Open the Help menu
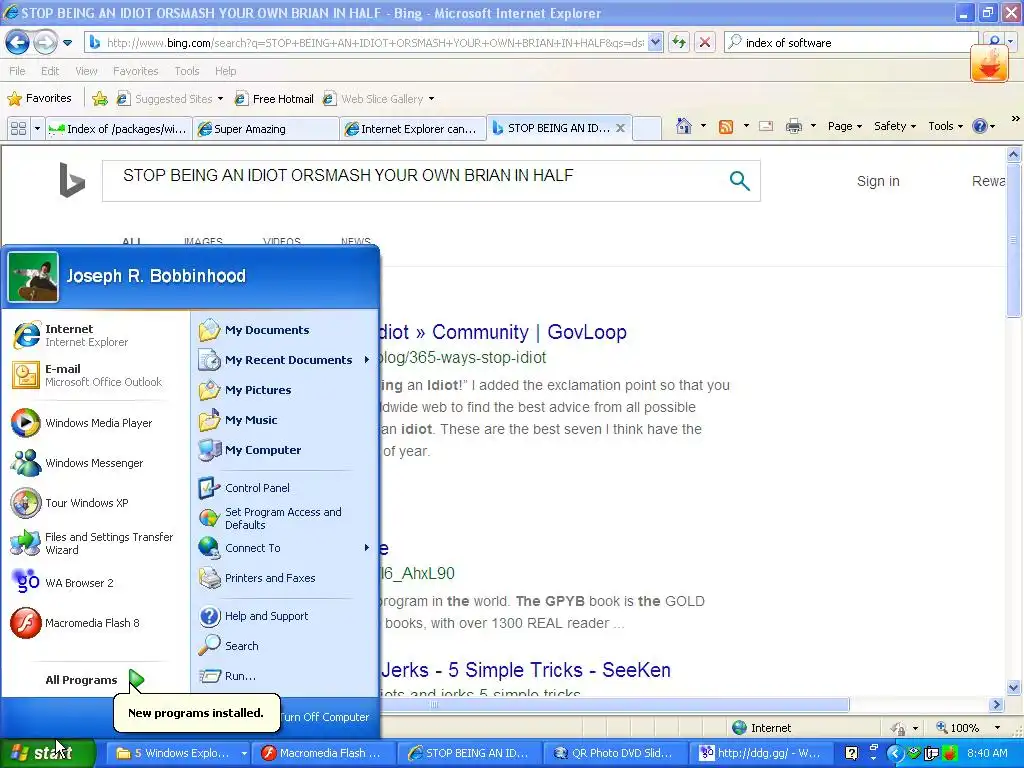 pyautogui.click(x=226, y=71)
